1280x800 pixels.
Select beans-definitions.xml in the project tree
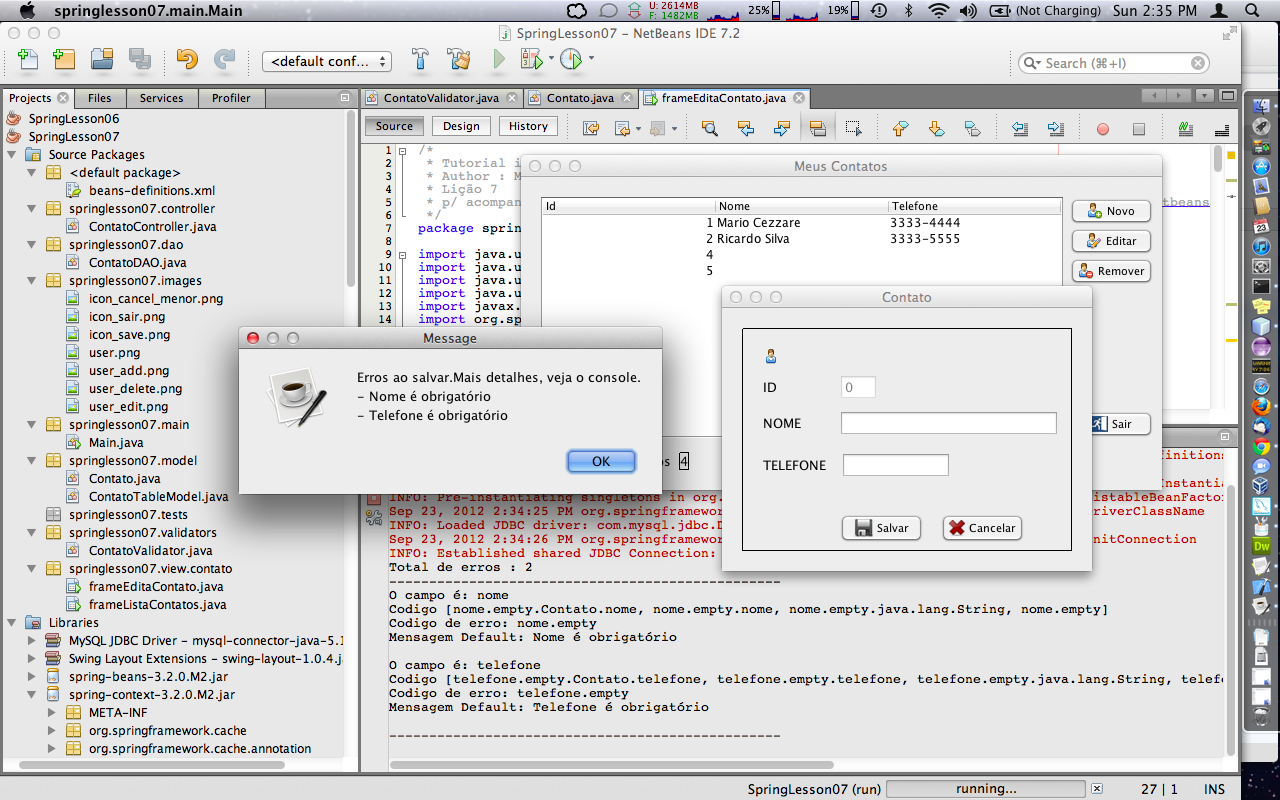(x=152, y=191)
